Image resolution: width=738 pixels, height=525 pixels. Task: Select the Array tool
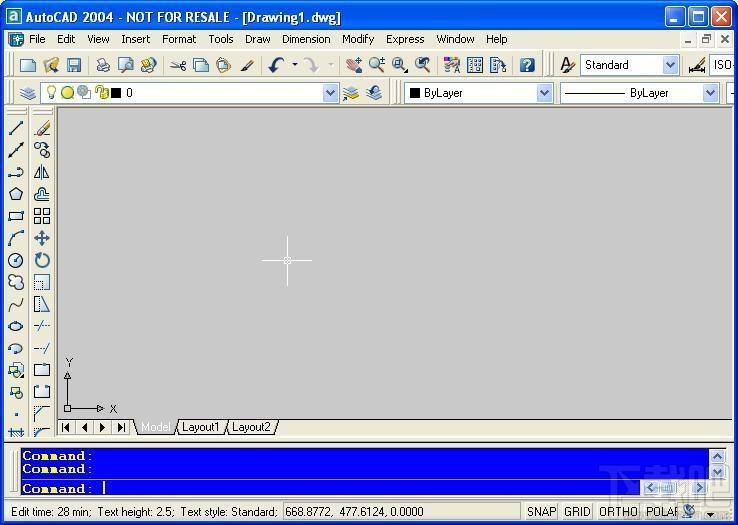[42, 216]
